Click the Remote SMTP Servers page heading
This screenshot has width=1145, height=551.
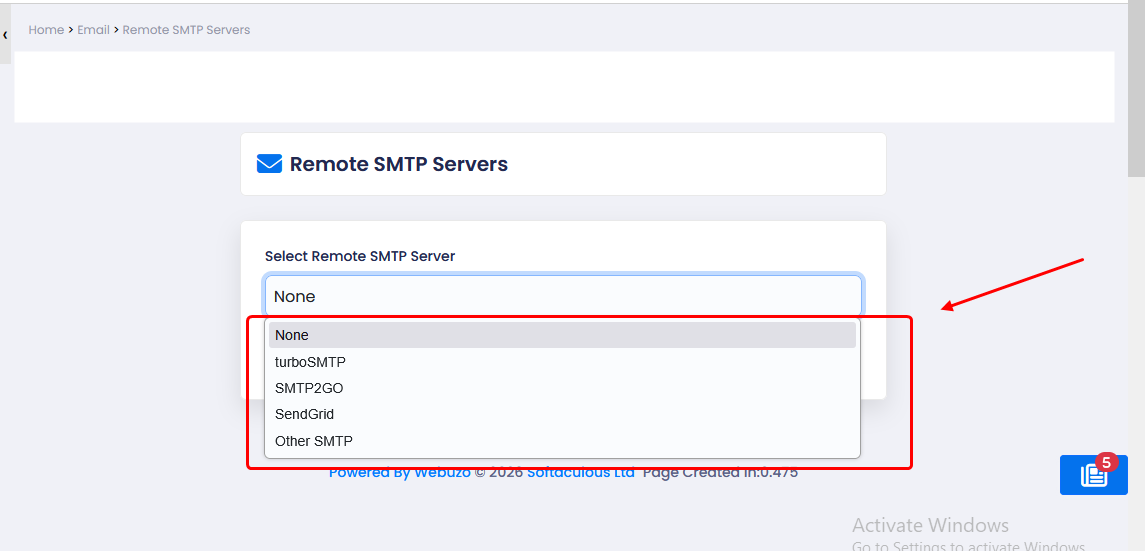[x=398, y=164]
